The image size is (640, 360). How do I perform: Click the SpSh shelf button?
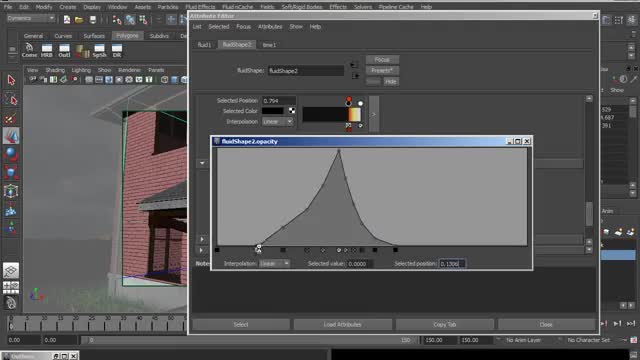coord(99,51)
